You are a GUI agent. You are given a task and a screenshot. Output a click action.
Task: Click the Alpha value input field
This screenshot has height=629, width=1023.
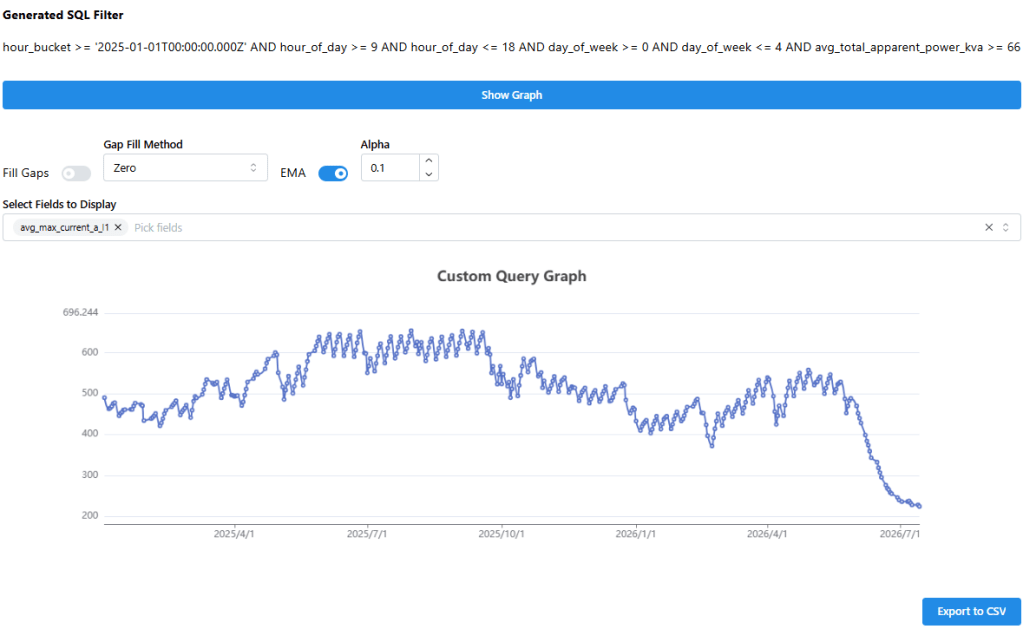tap(390, 168)
